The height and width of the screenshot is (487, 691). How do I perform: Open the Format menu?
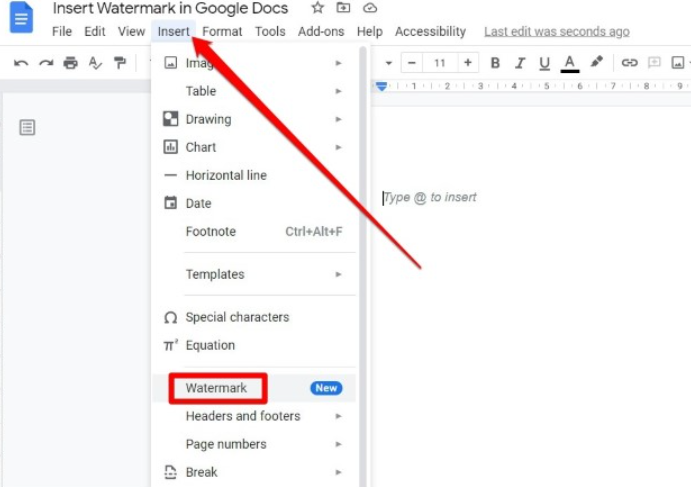coord(222,31)
